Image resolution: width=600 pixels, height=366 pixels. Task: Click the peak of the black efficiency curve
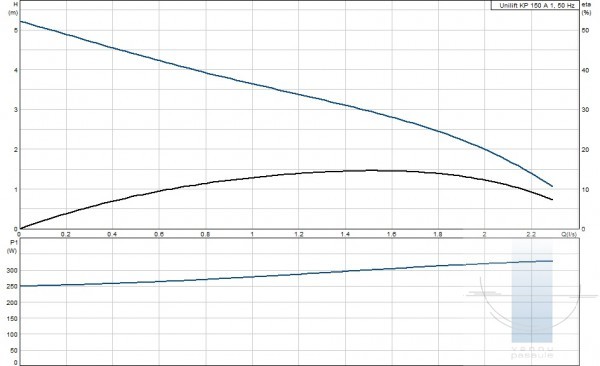[x=371, y=170]
